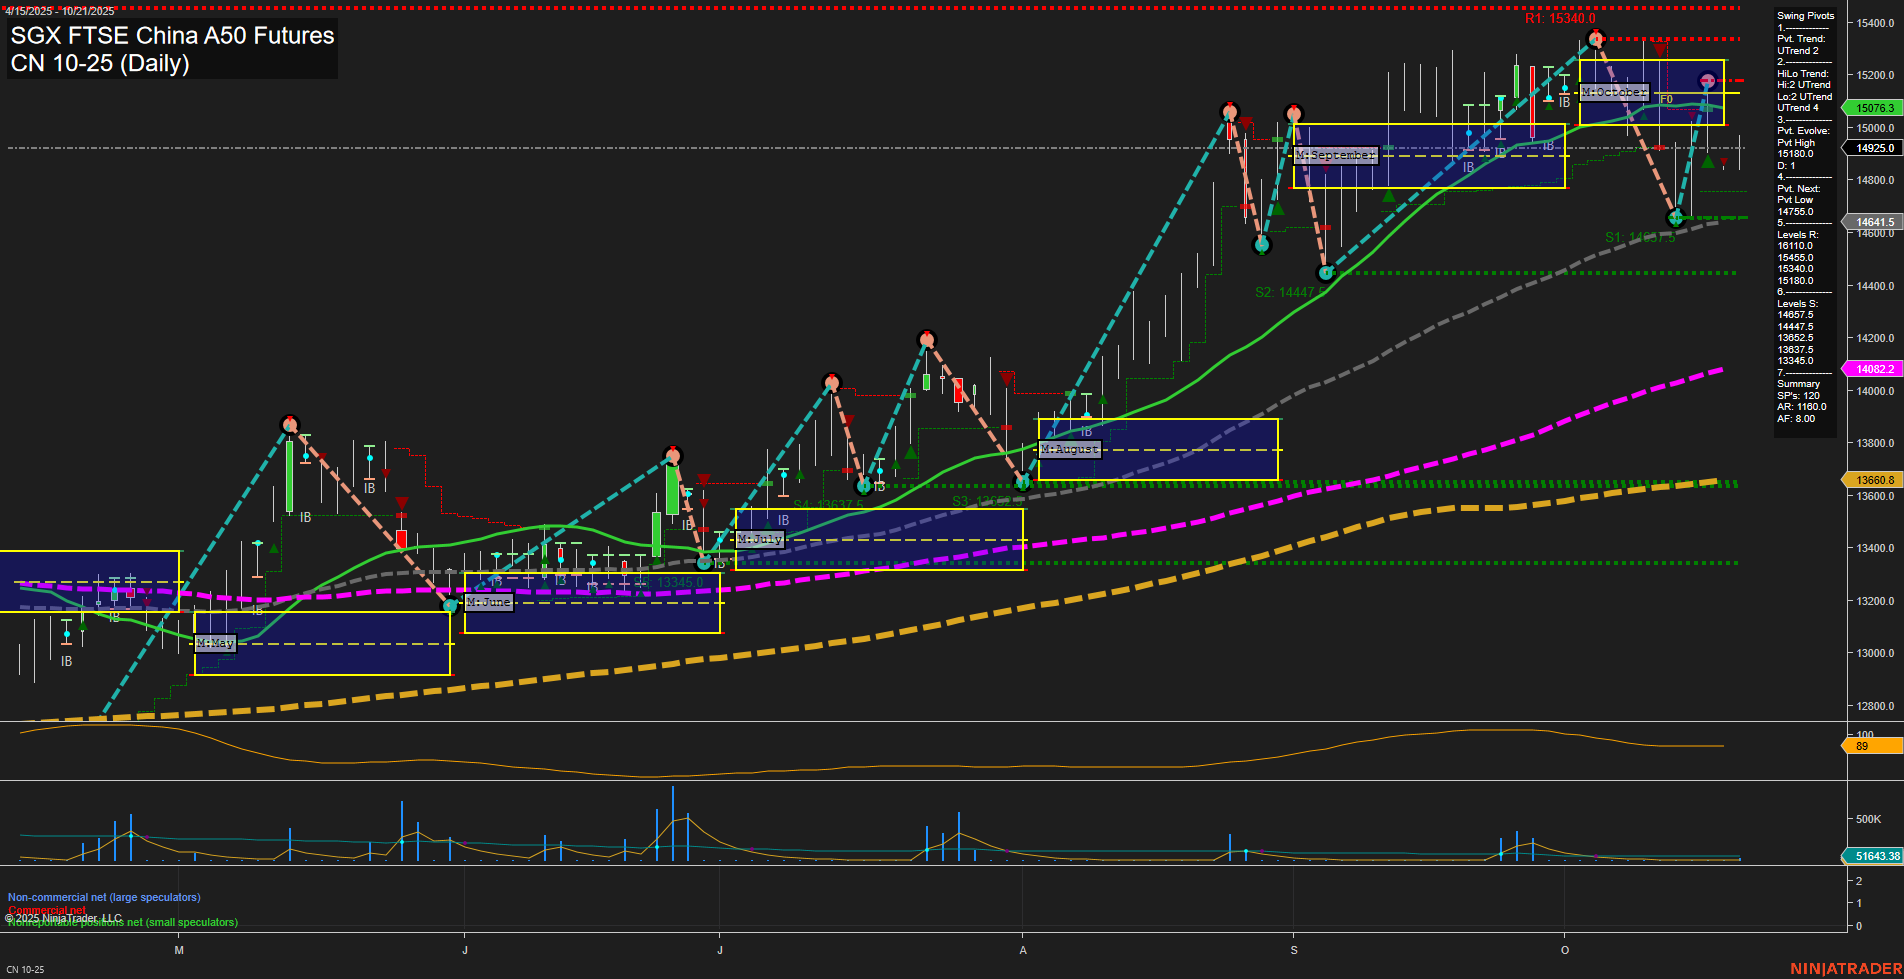
Task: Select the green 15076.3 price marker on axis
Action: point(1874,108)
